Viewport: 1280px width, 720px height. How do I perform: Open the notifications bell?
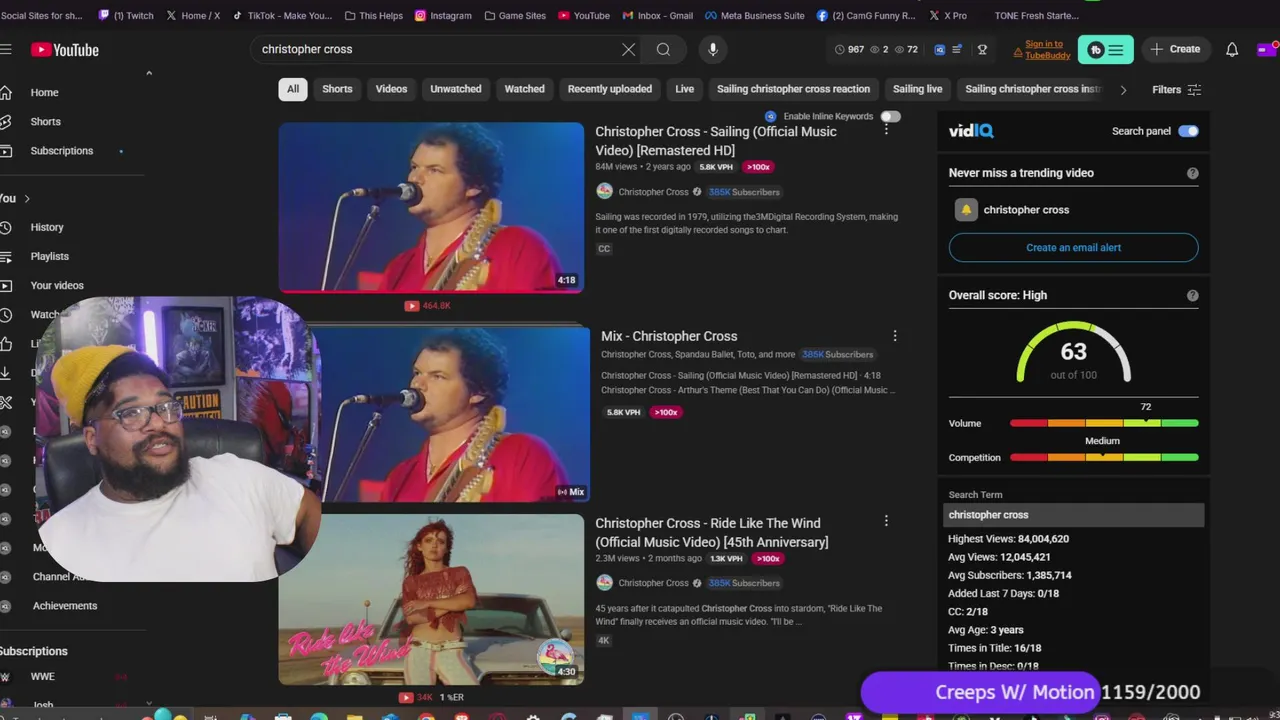pyautogui.click(x=1232, y=49)
